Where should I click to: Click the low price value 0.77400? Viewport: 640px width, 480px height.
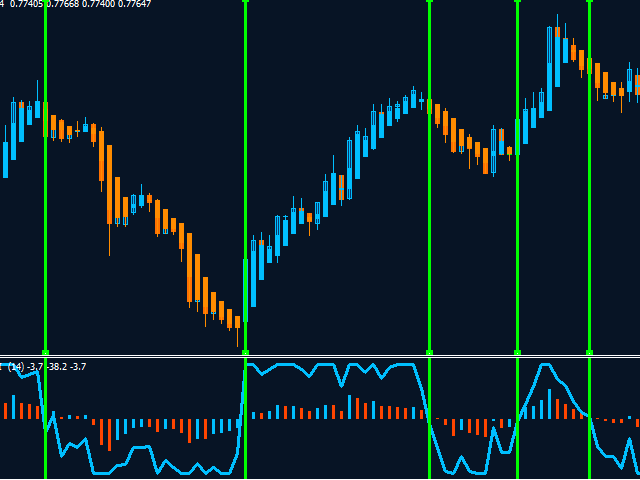click(x=100, y=4)
